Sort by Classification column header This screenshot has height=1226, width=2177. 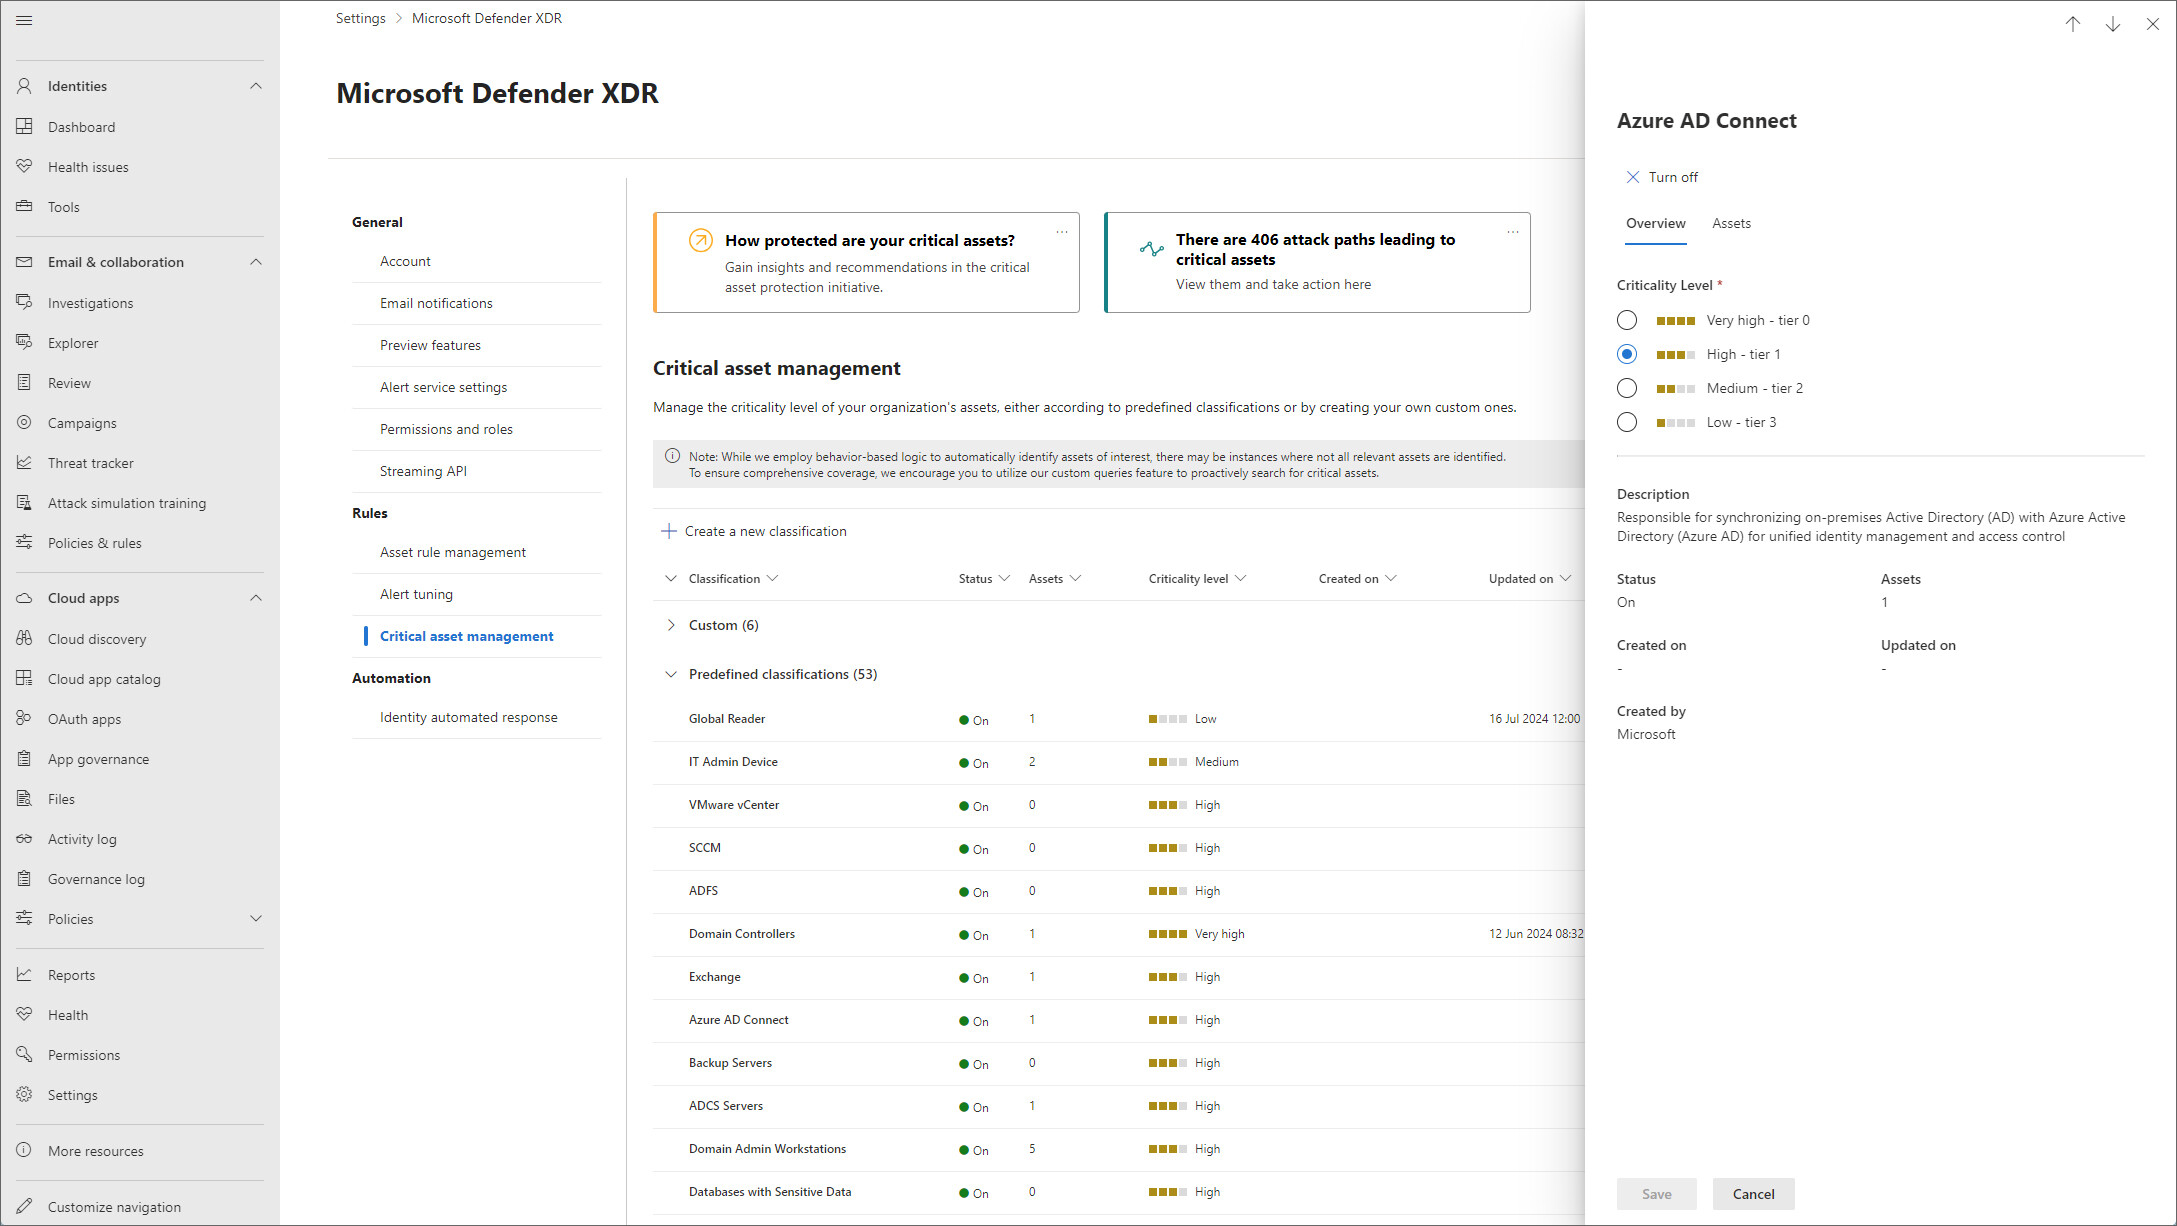[733, 579]
